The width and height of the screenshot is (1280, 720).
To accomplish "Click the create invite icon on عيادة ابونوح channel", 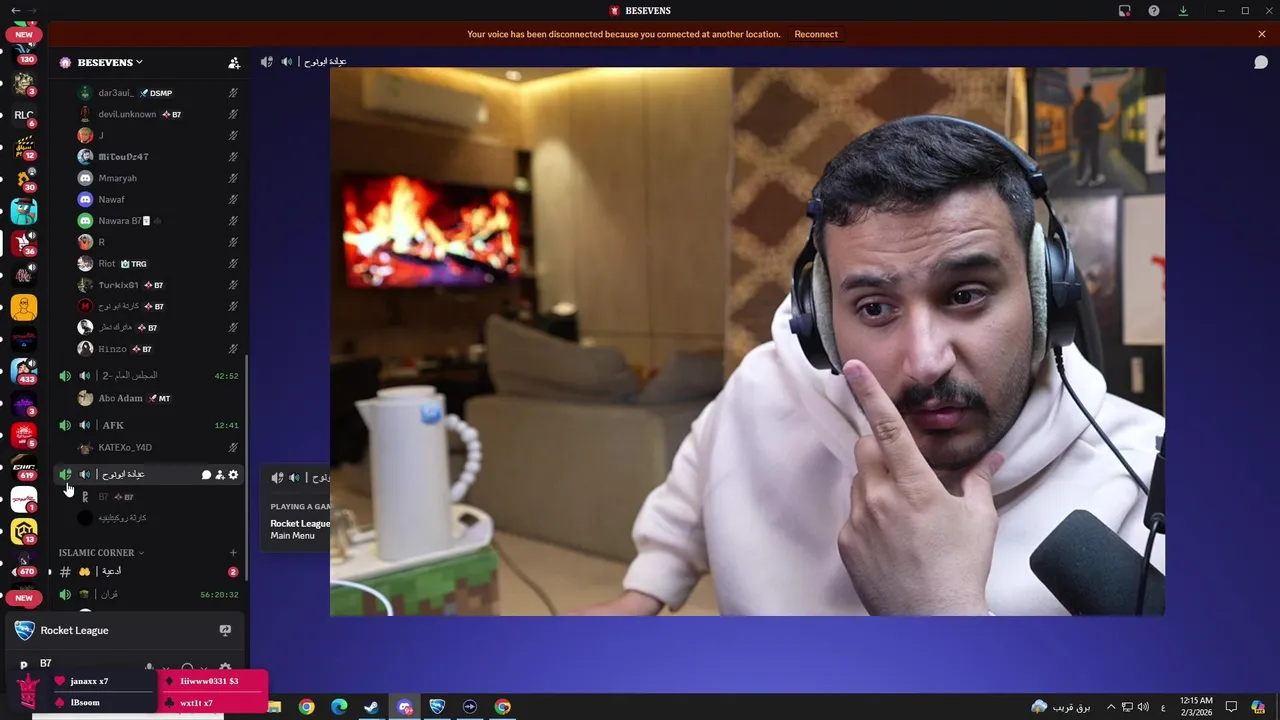I will pyautogui.click(x=220, y=474).
